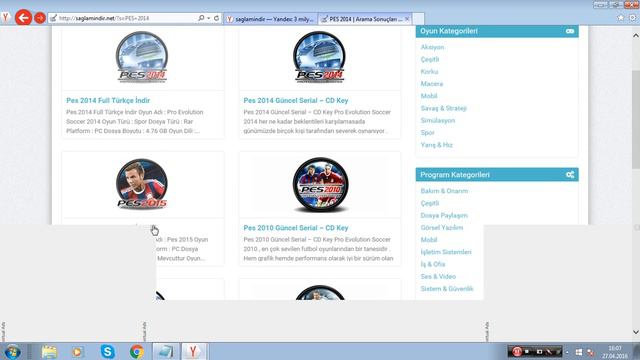Image resolution: width=640 pixels, height=360 pixels.
Task: Click the vertical scrollbar thumb
Action: pyautogui.click(x=636, y=119)
